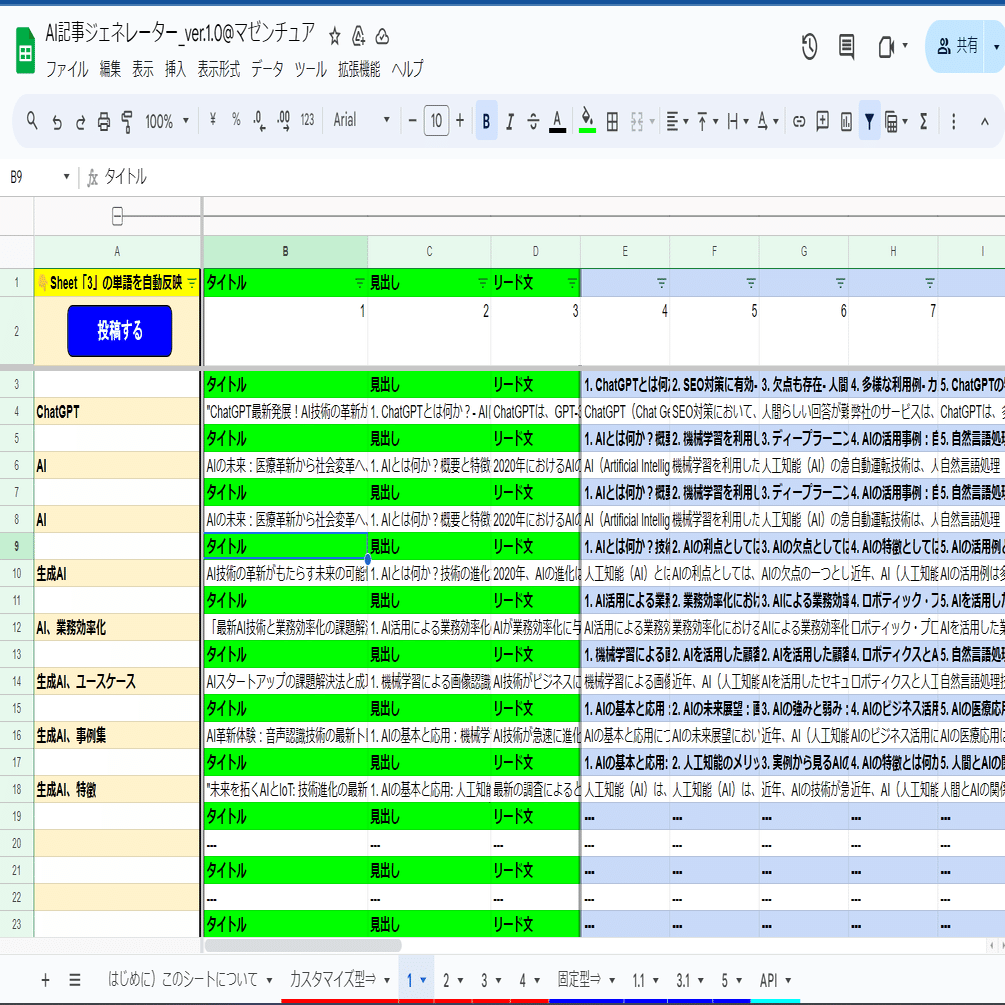The height and width of the screenshot is (1005, 1005).
Task: Open the 挿入 menu
Action: pyautogui.click(x=175, y=69)
